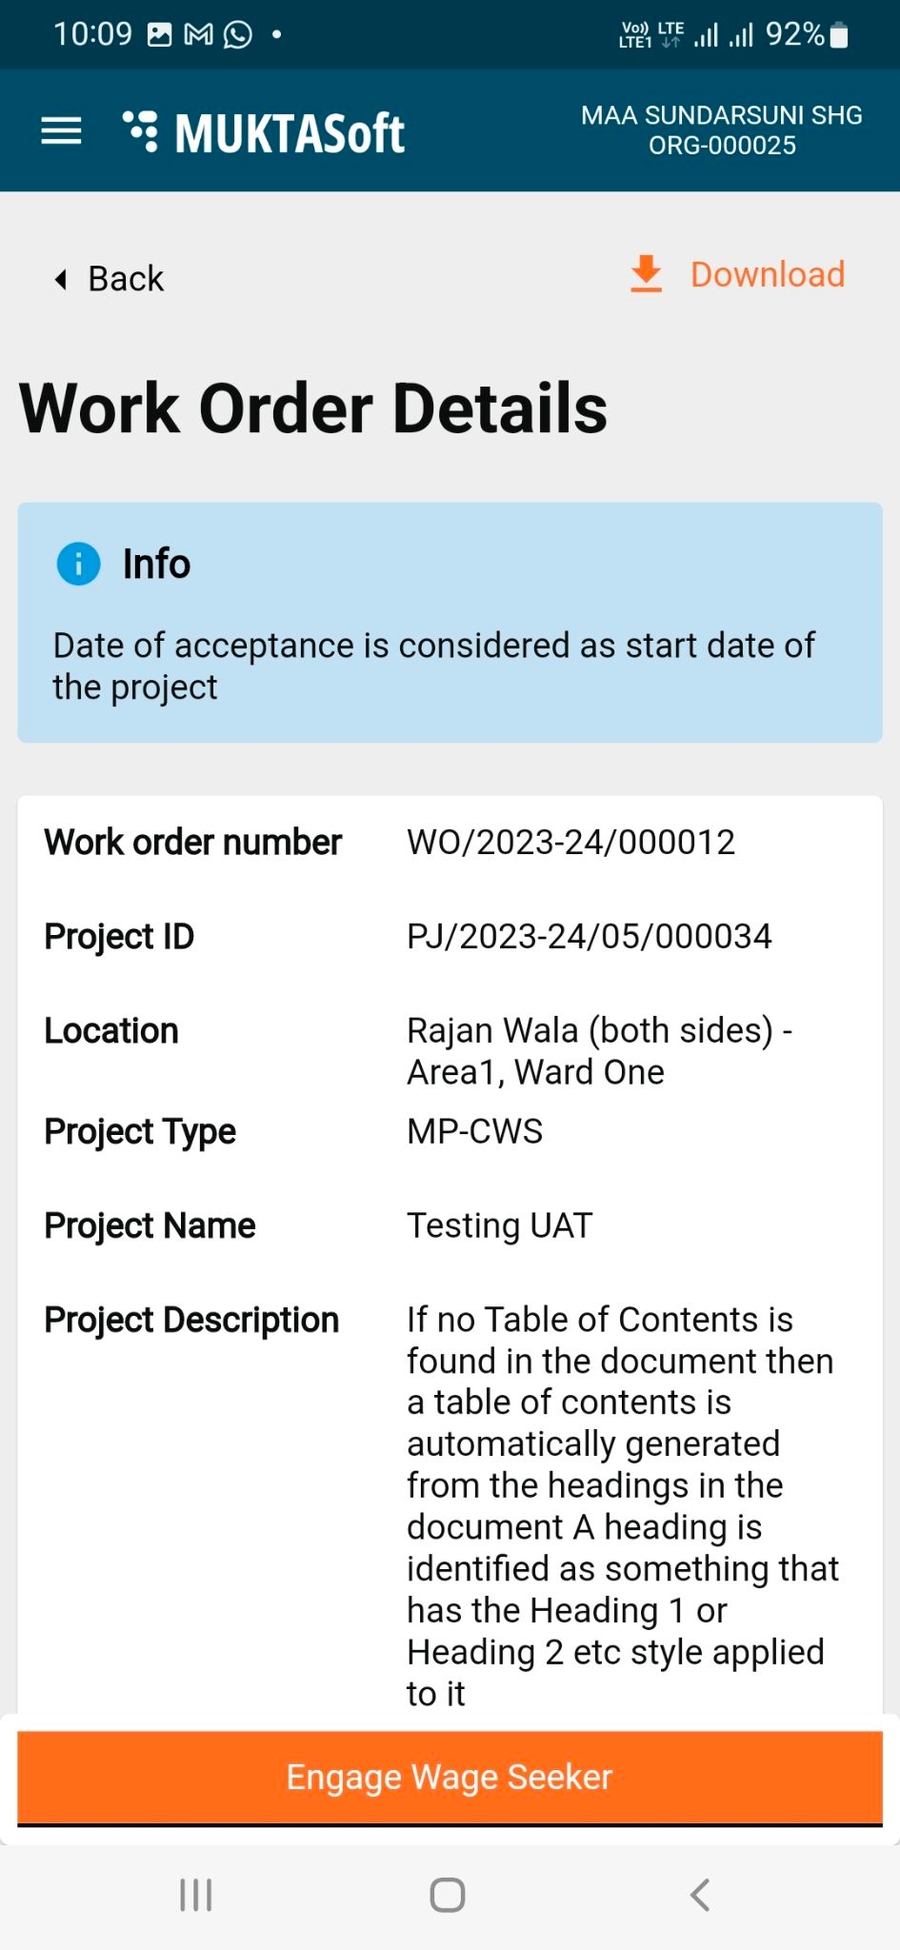
Task: Tap the orange download arrow icon
Action: tap(646, 274)
